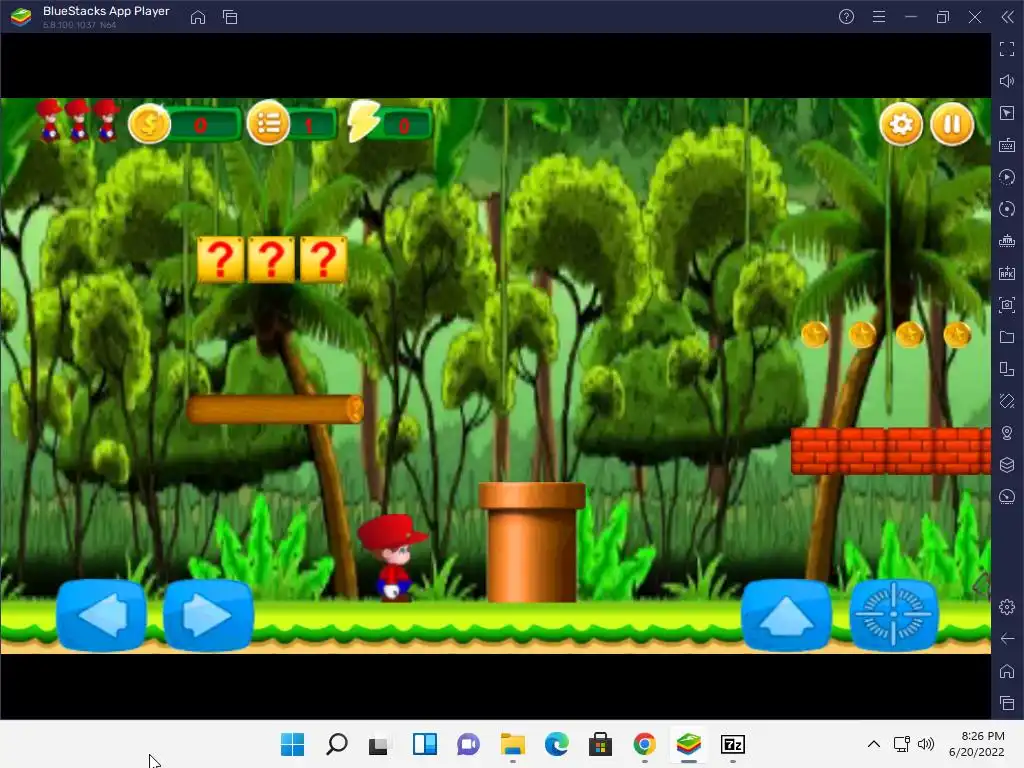This screenshot has width=1024, height=768.
Task: Click the BlueStacks home icon in title bar
Action: pos(198,17)
